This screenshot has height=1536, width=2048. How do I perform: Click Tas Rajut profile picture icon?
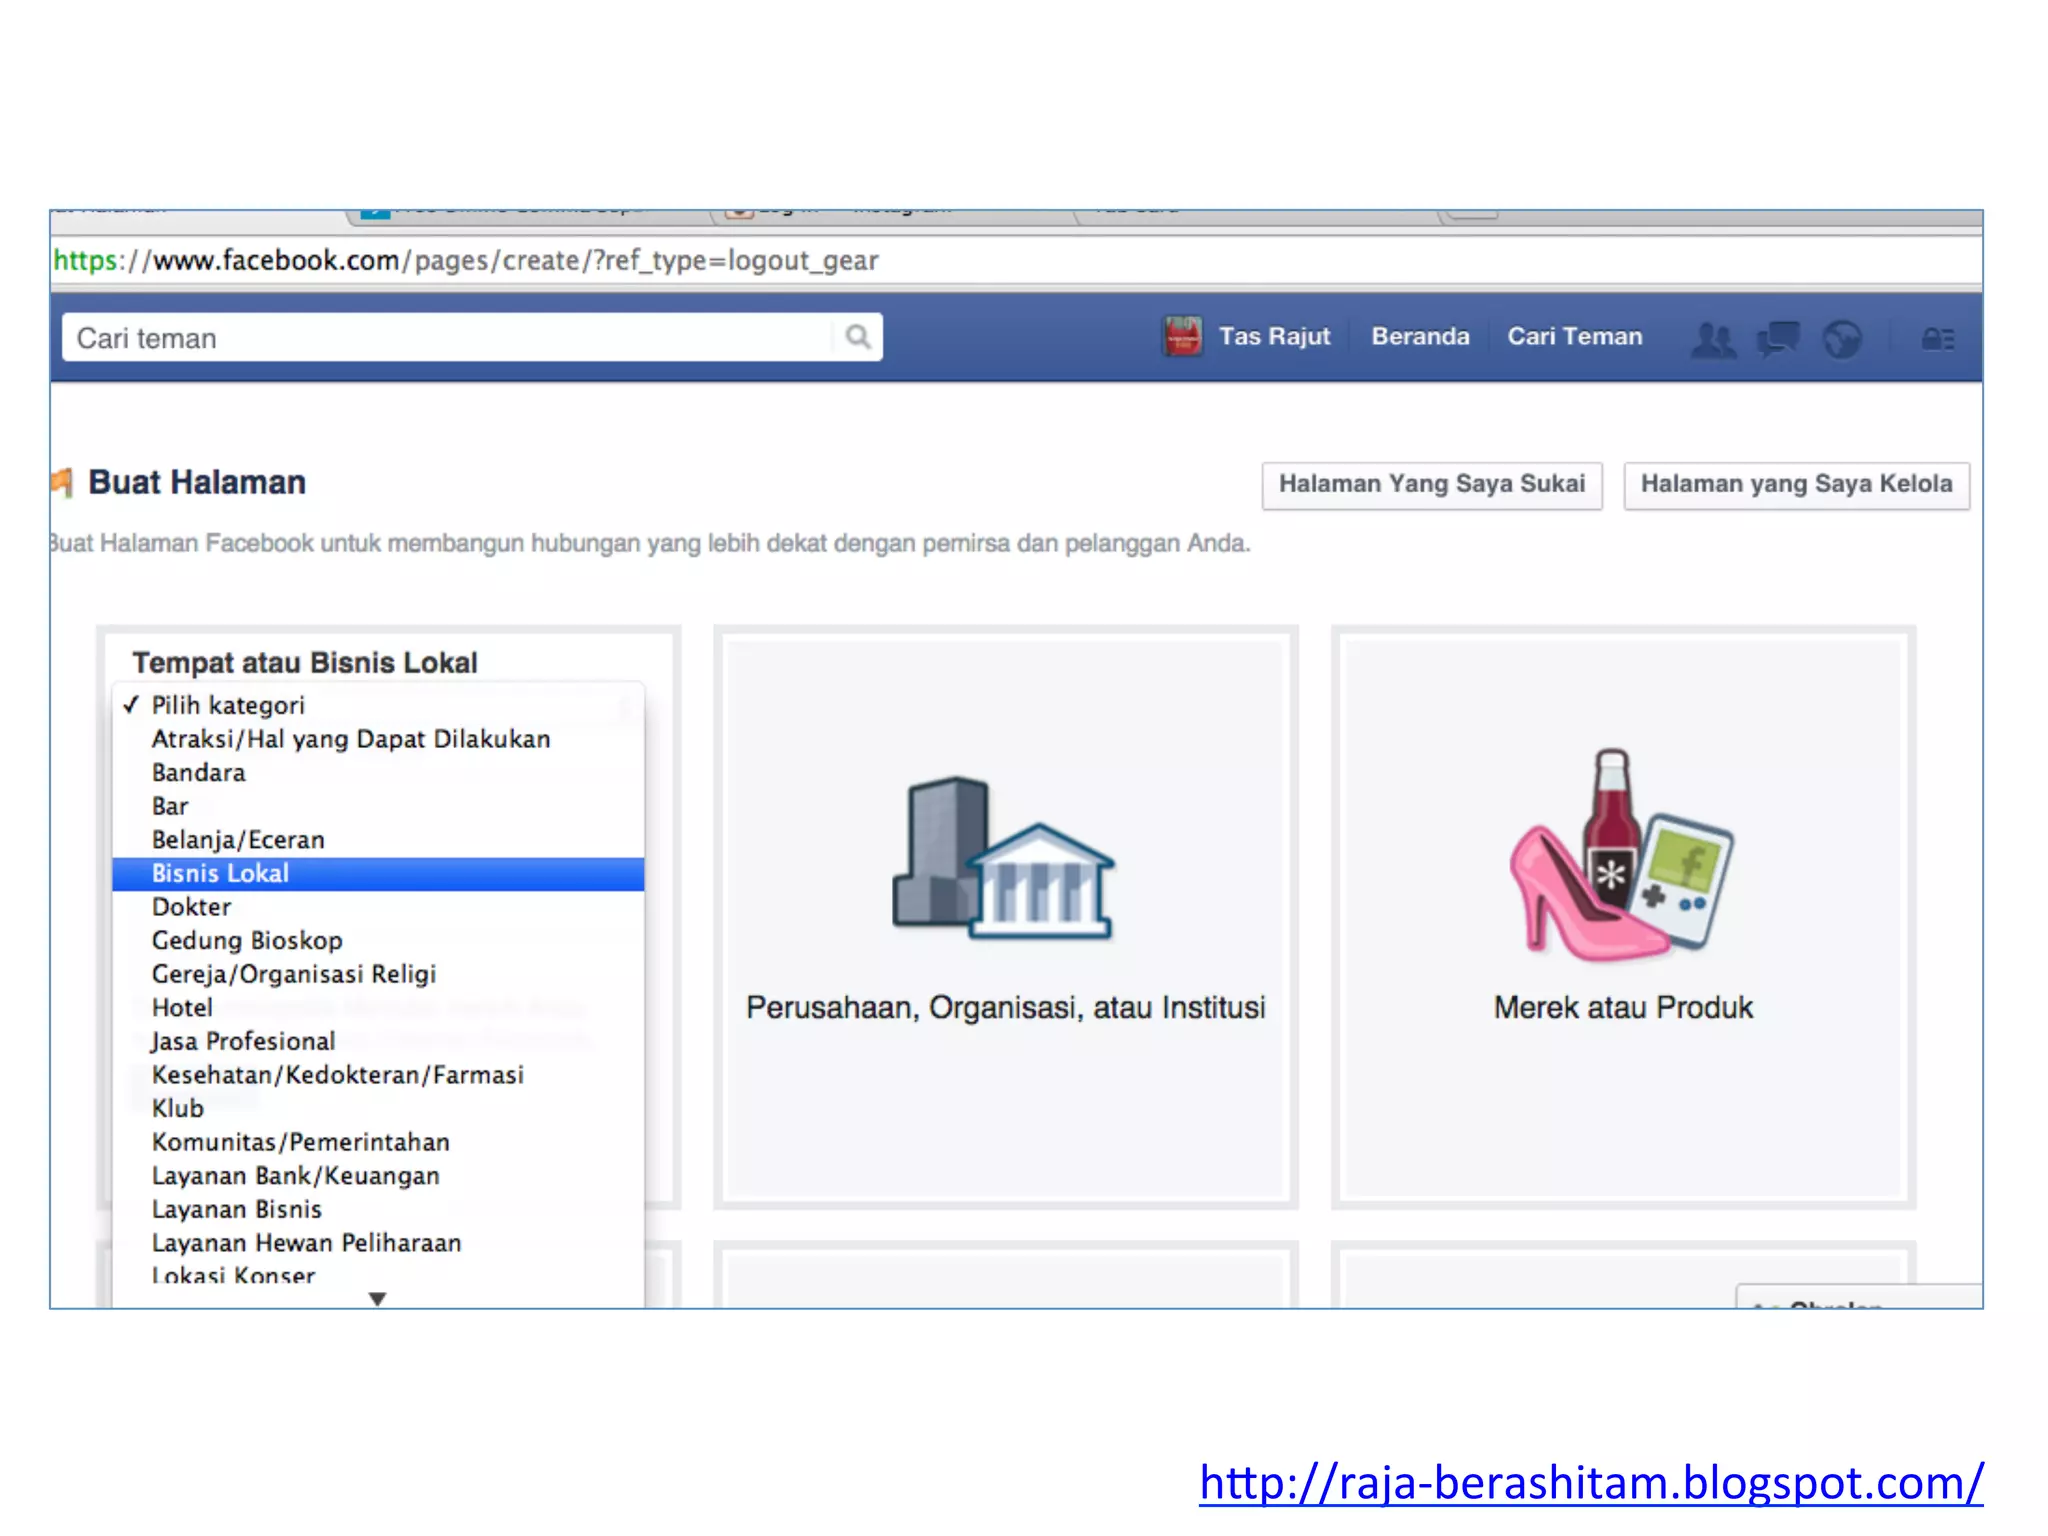coord(1182,337)
